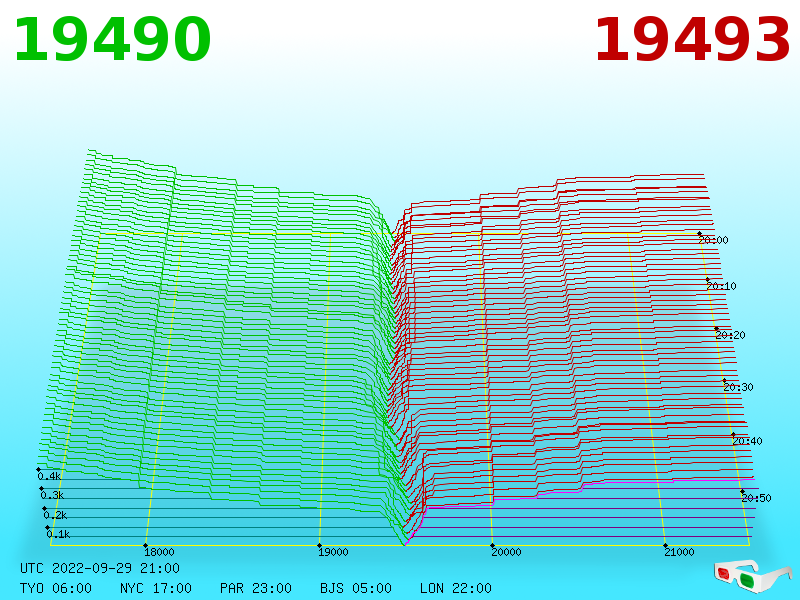Click the 0.4k volume axis label

[49, 477]
